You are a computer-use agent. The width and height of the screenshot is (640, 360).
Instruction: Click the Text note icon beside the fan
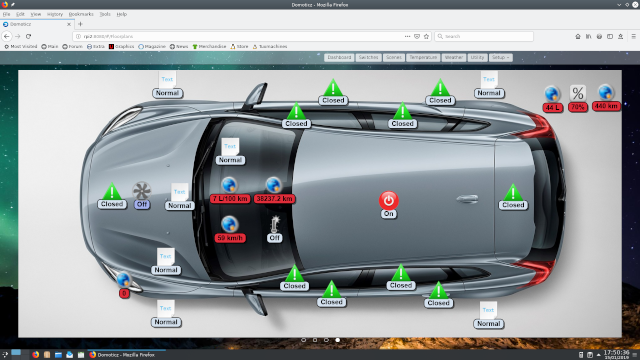(x=180, y=192)
